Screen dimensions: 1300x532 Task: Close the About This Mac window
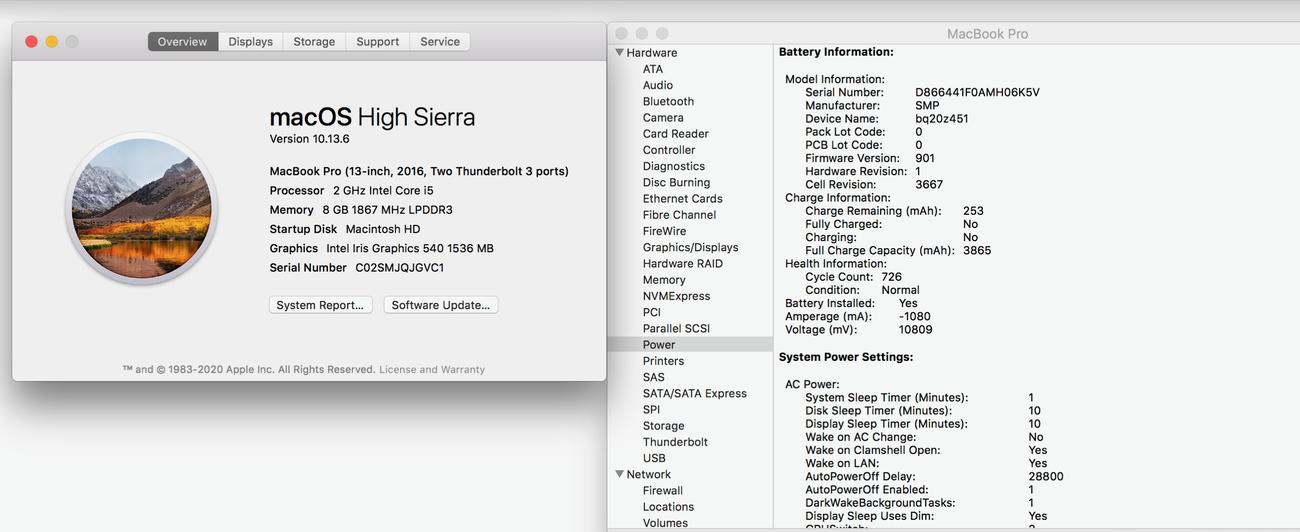31,41
